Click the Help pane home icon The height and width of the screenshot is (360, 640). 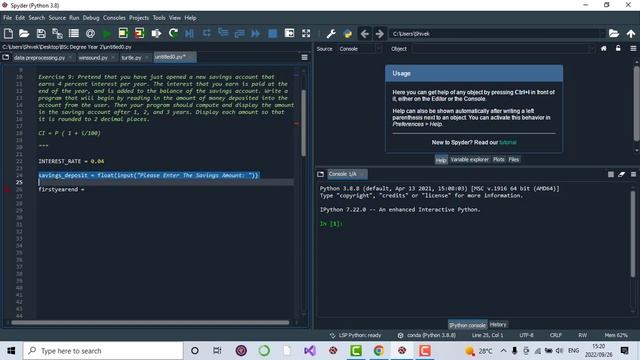(604, 49)
